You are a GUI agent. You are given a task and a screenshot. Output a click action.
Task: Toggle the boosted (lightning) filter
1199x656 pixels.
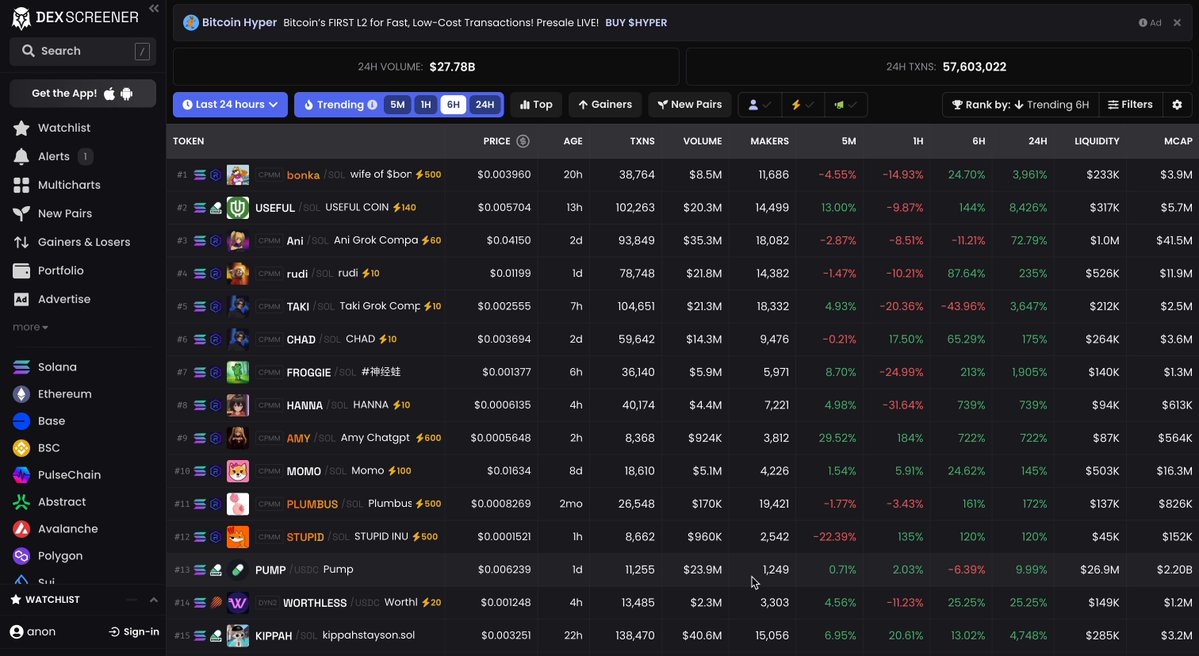tap(802, 105)
